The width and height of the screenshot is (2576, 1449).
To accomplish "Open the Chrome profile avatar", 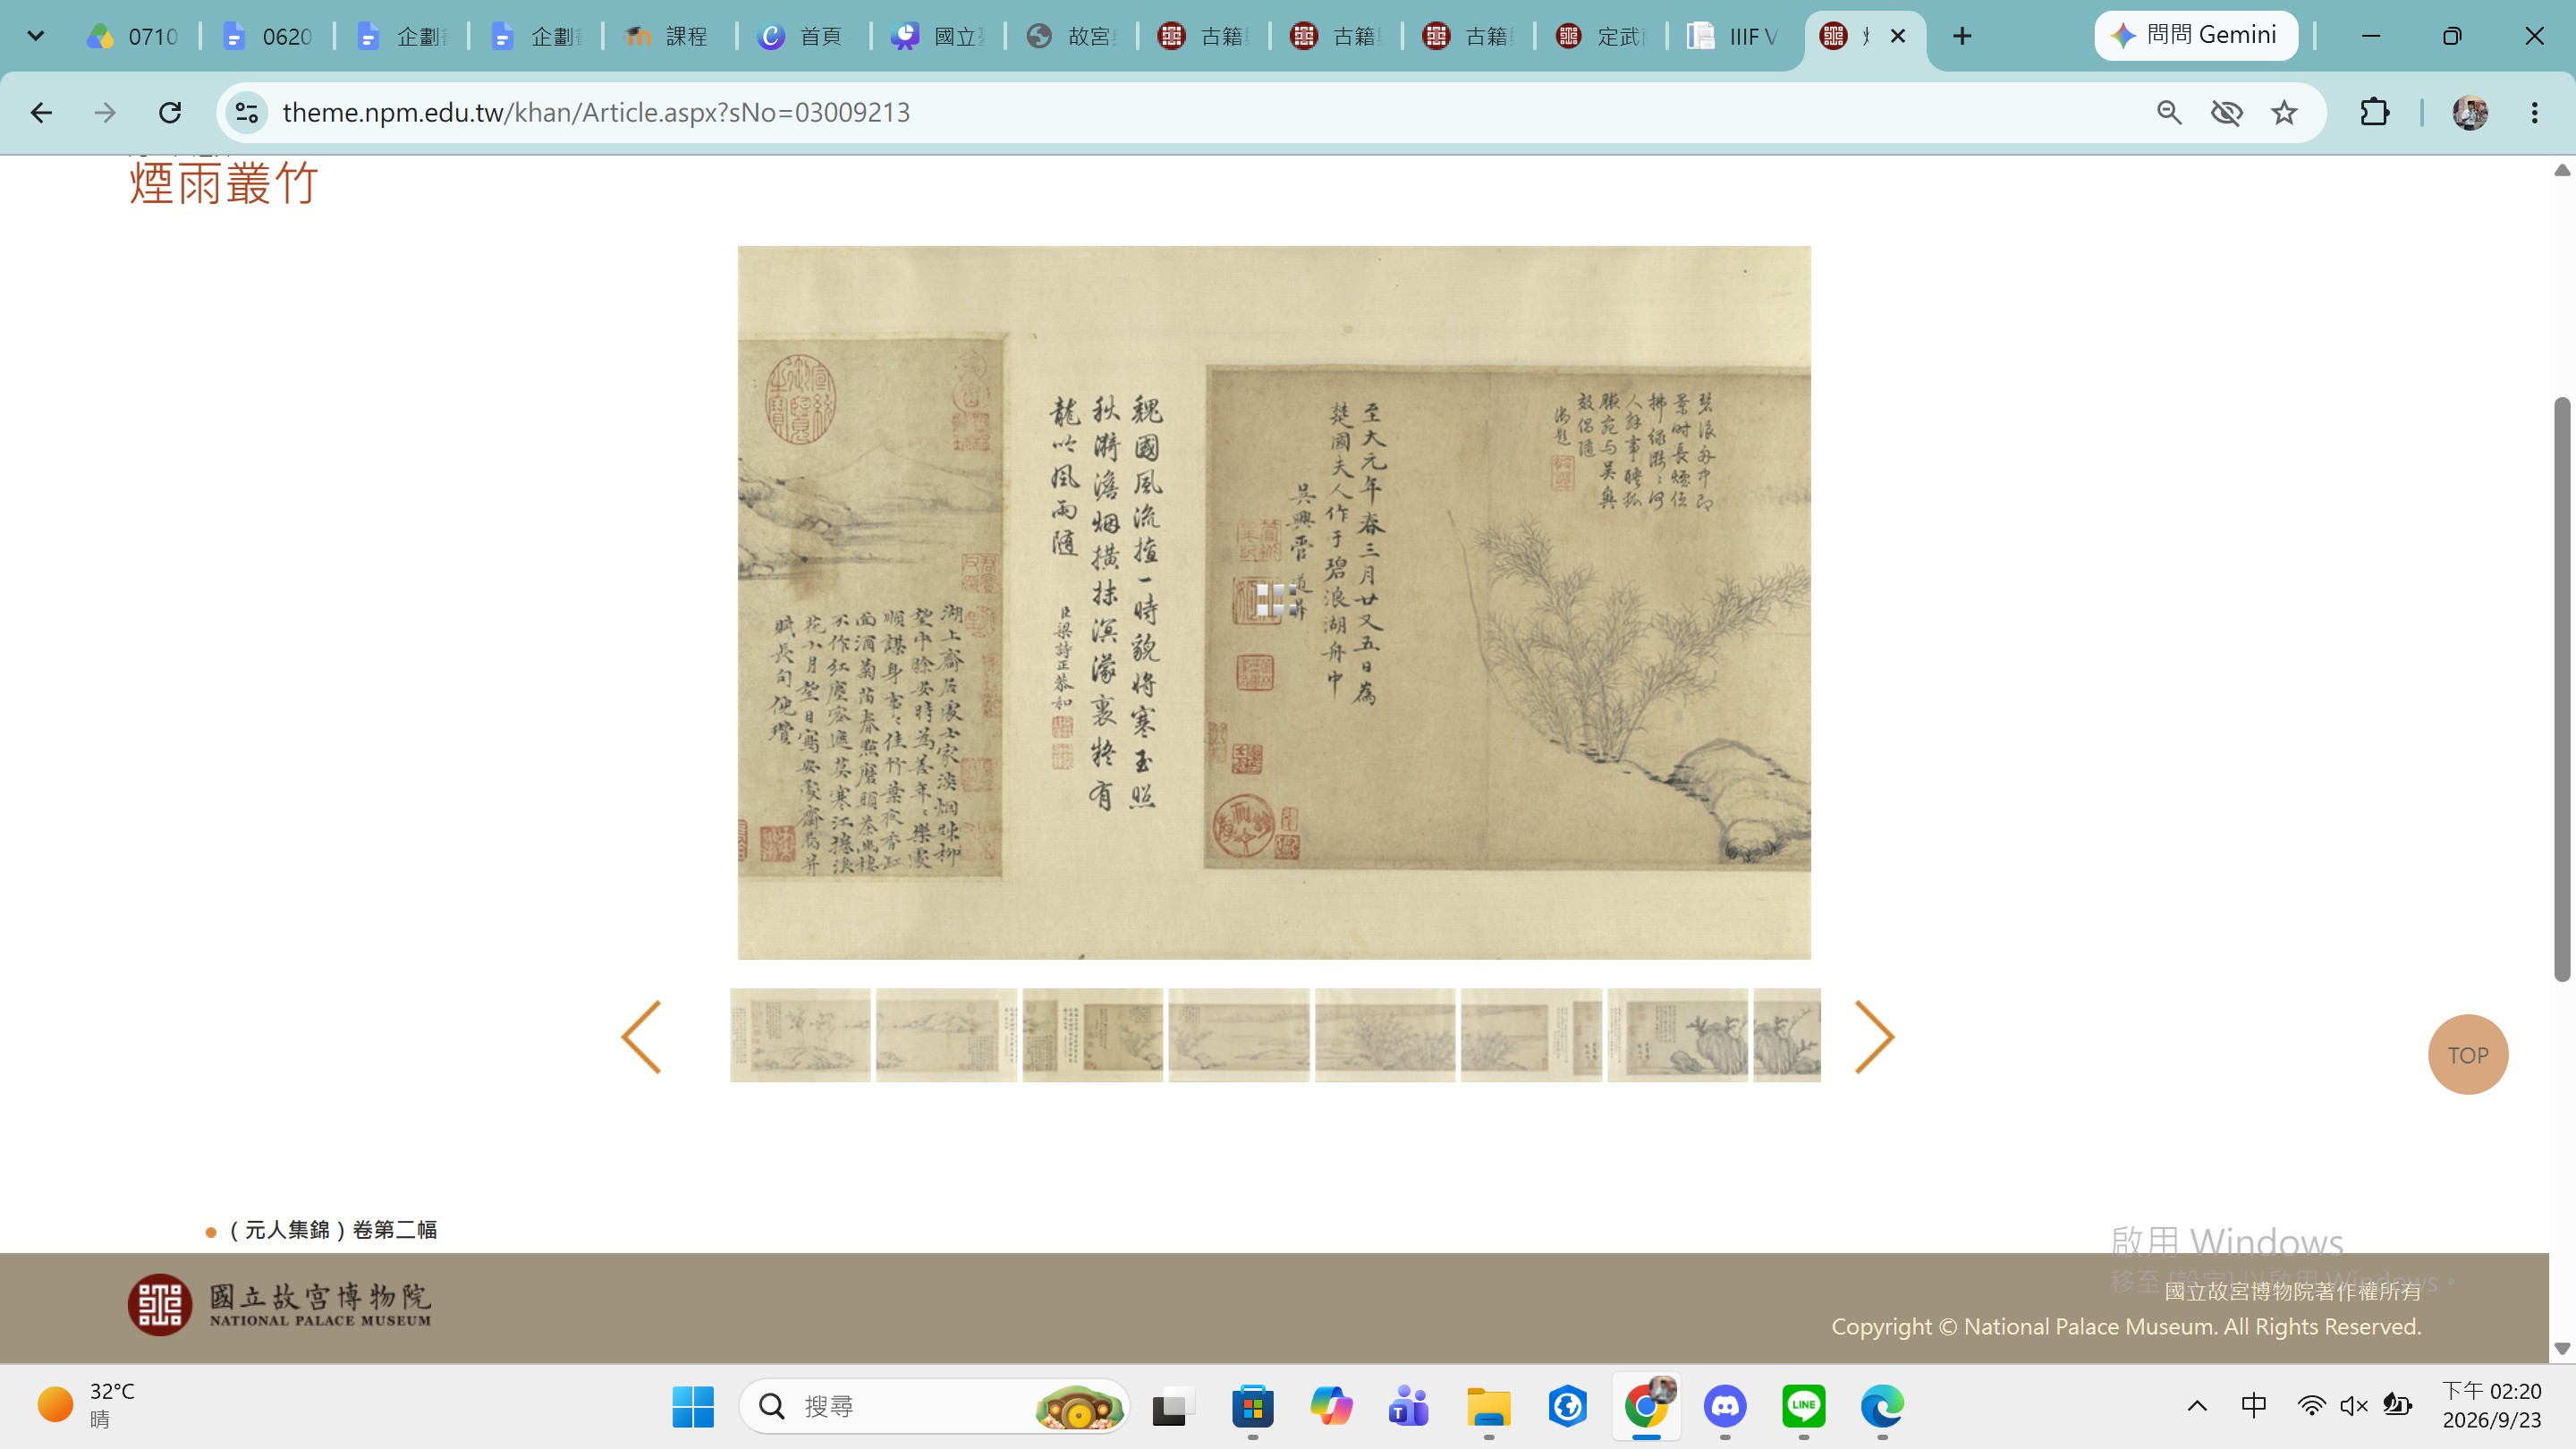I will (2470, 112).
